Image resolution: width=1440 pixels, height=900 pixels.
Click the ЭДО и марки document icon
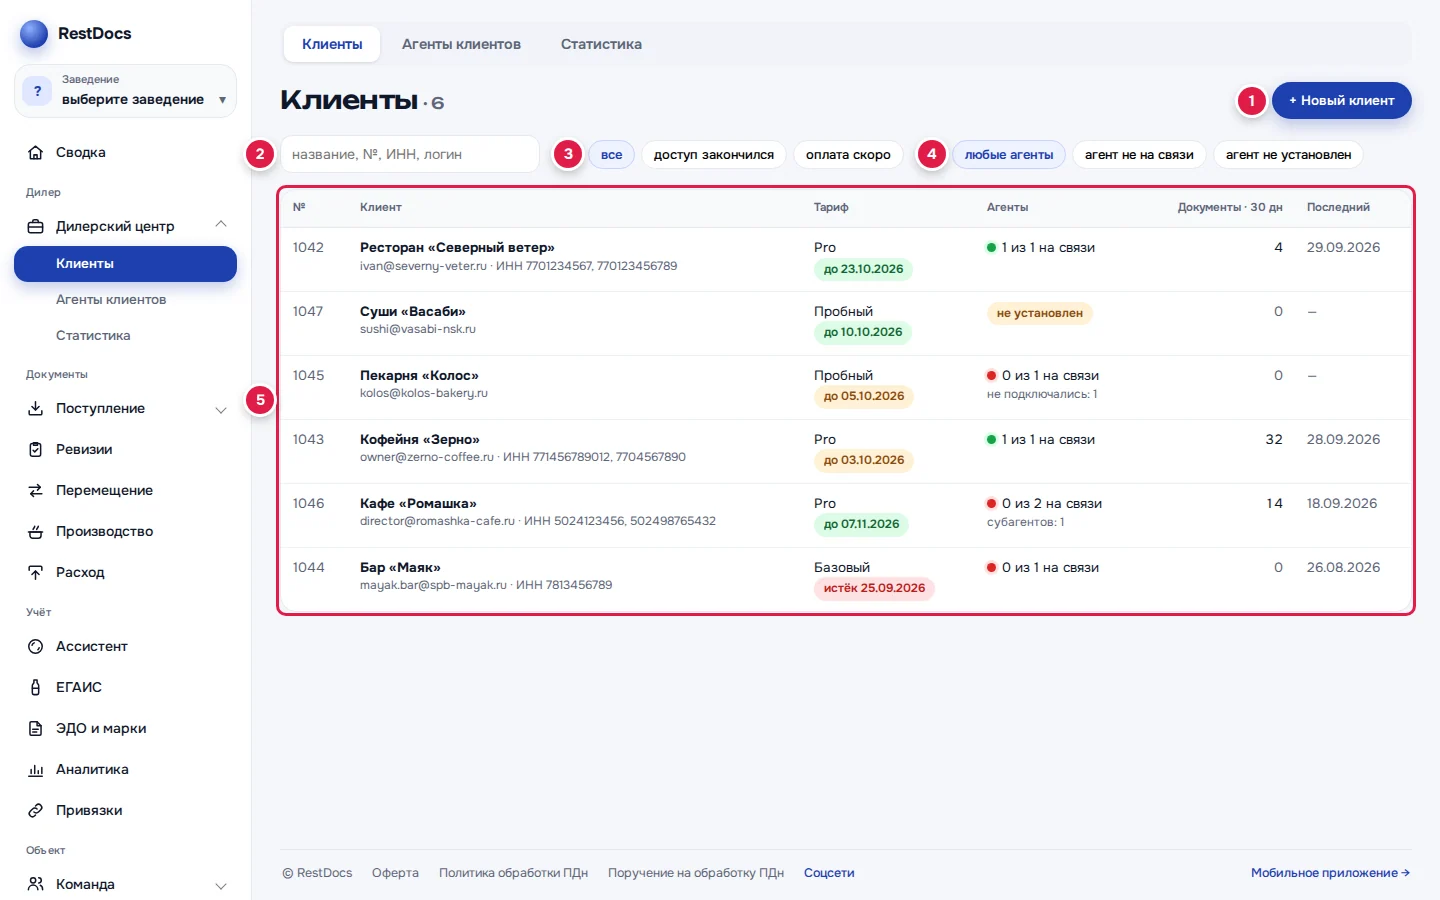[x=36, y=729]
